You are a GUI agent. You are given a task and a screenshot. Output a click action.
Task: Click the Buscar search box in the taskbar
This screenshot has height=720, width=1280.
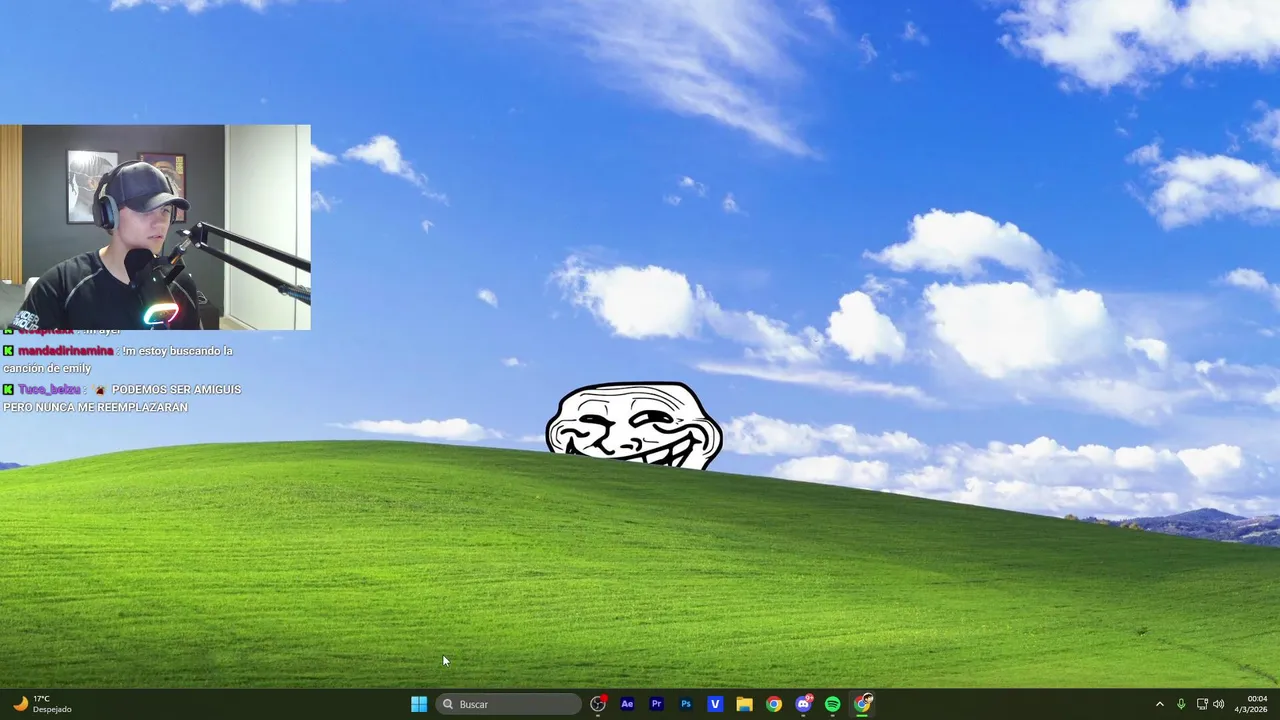coord(509,704)
